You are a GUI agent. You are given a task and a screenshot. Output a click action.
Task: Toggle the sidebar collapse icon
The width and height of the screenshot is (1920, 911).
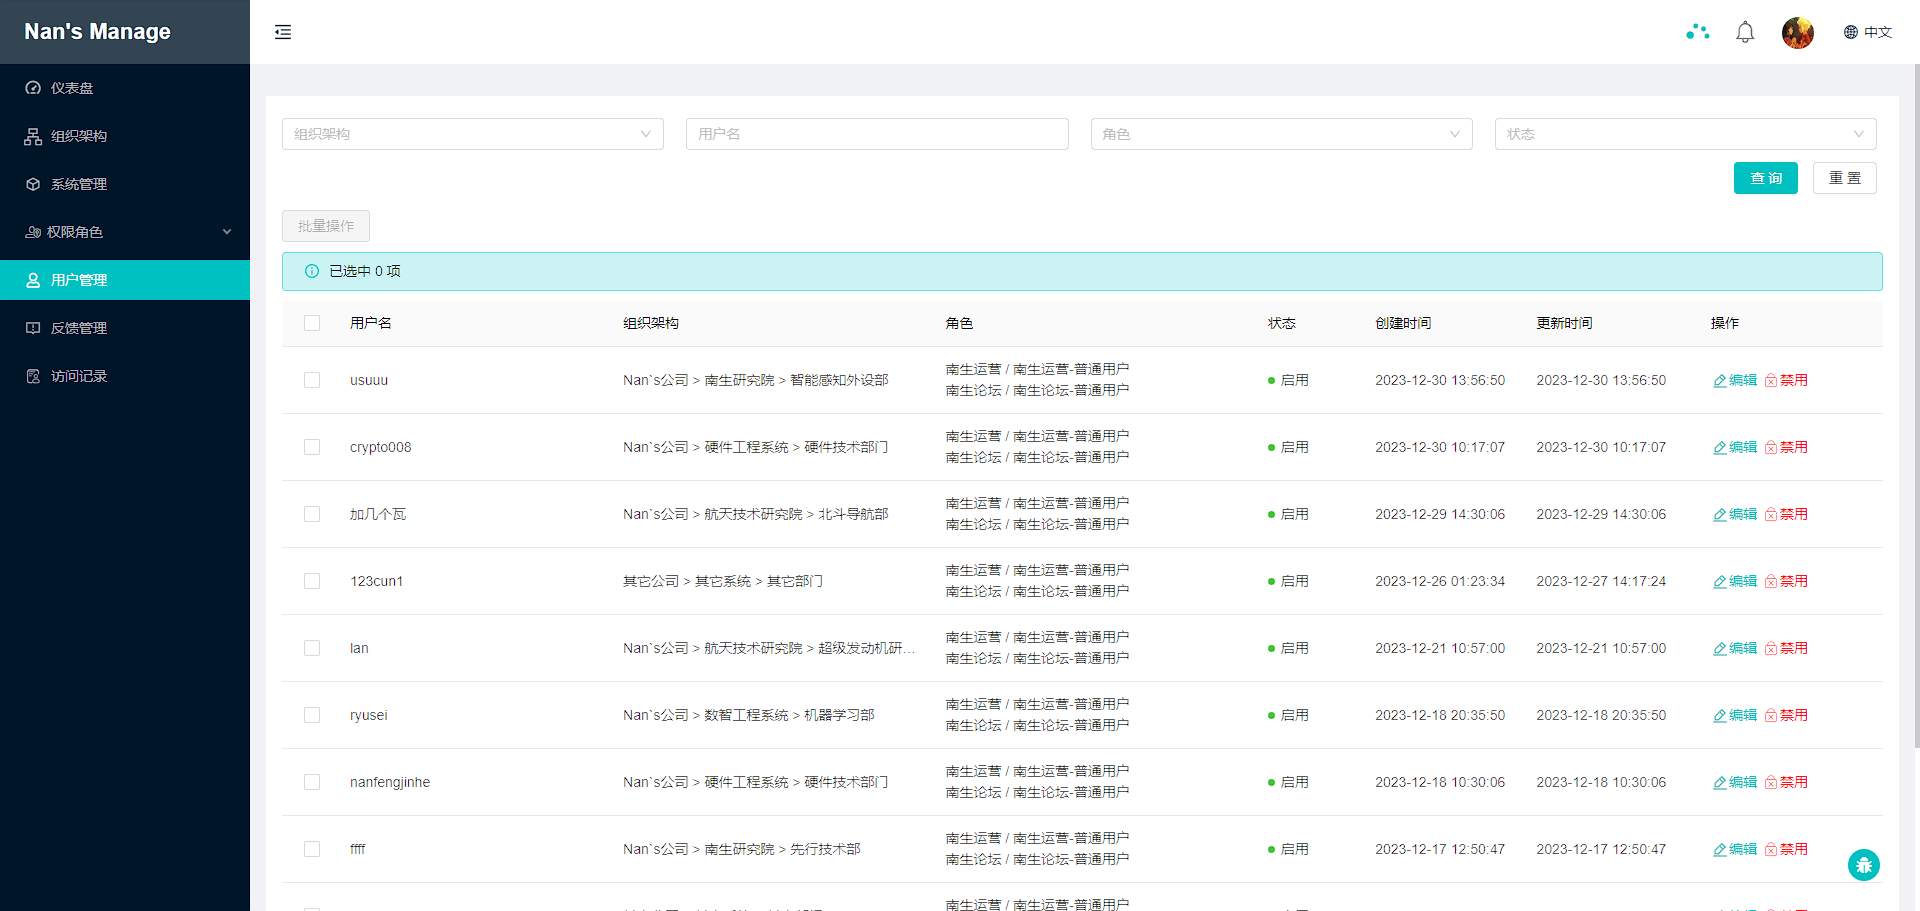[x=283, y=31]
